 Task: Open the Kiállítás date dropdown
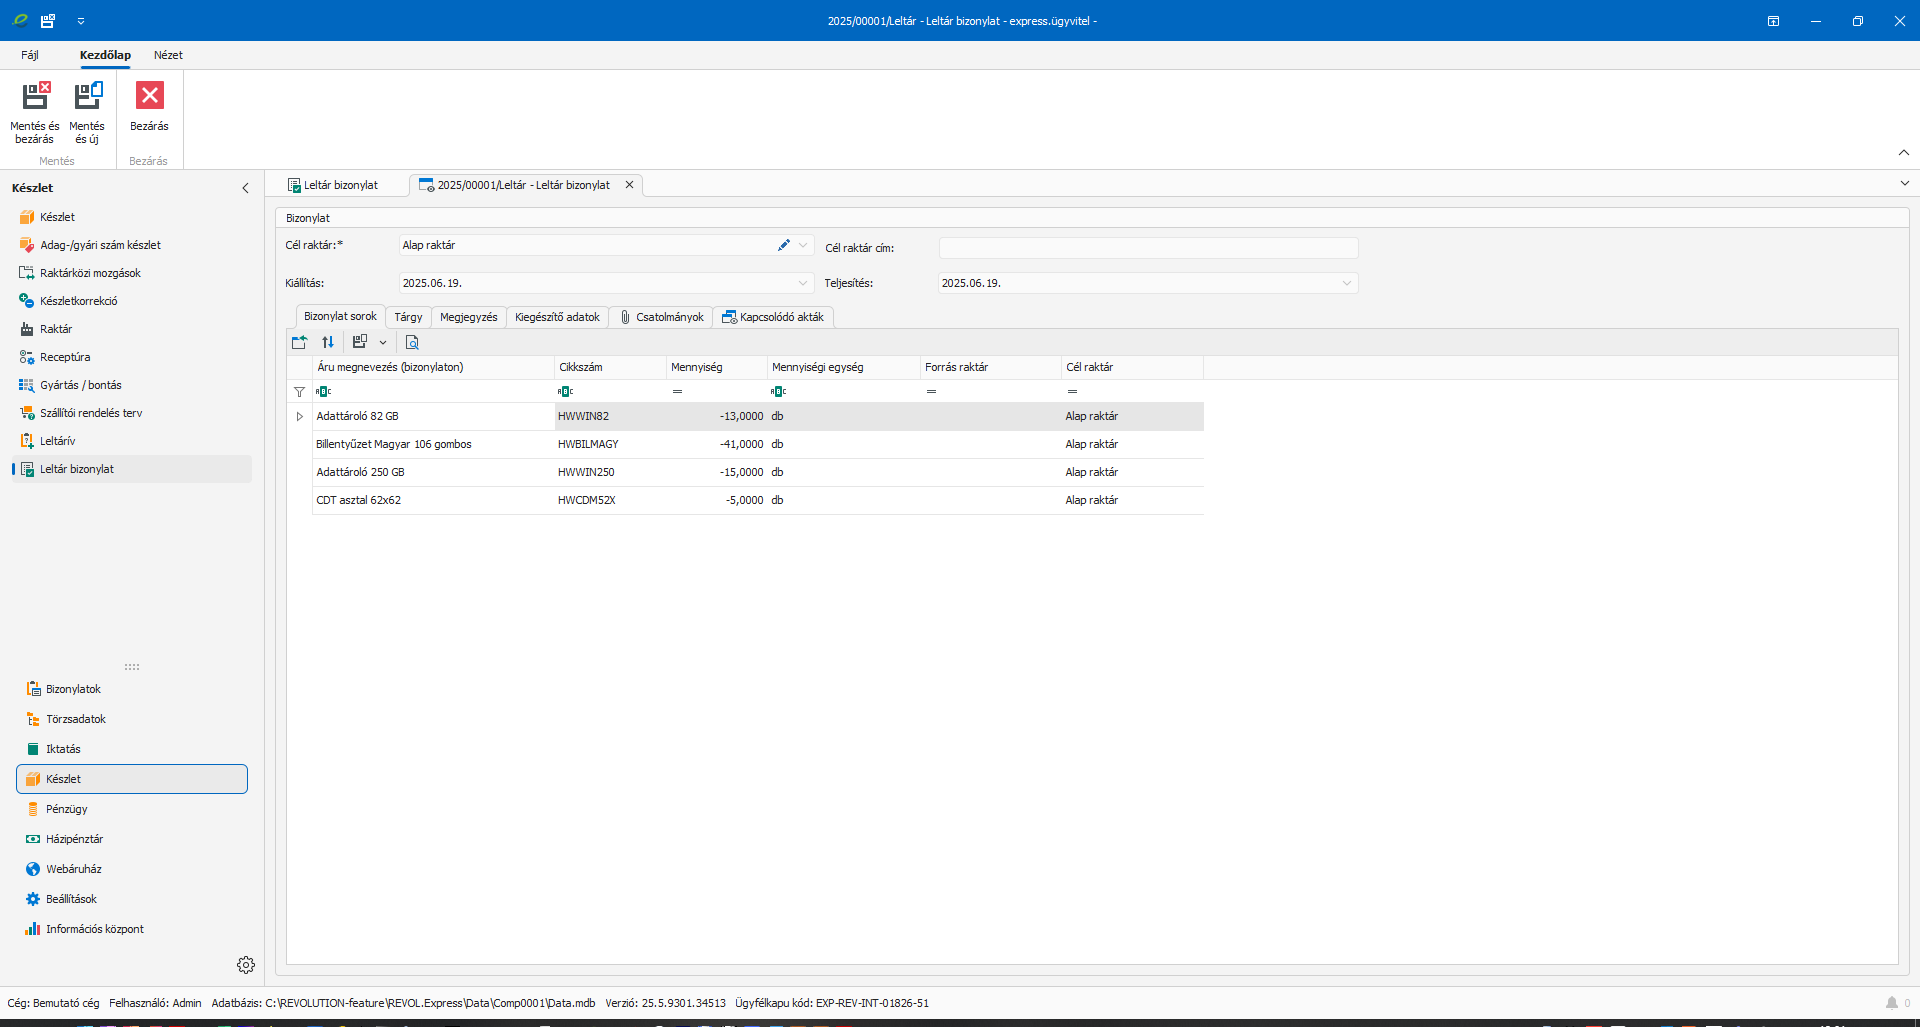pyautogui.click(x=803, y=283)
